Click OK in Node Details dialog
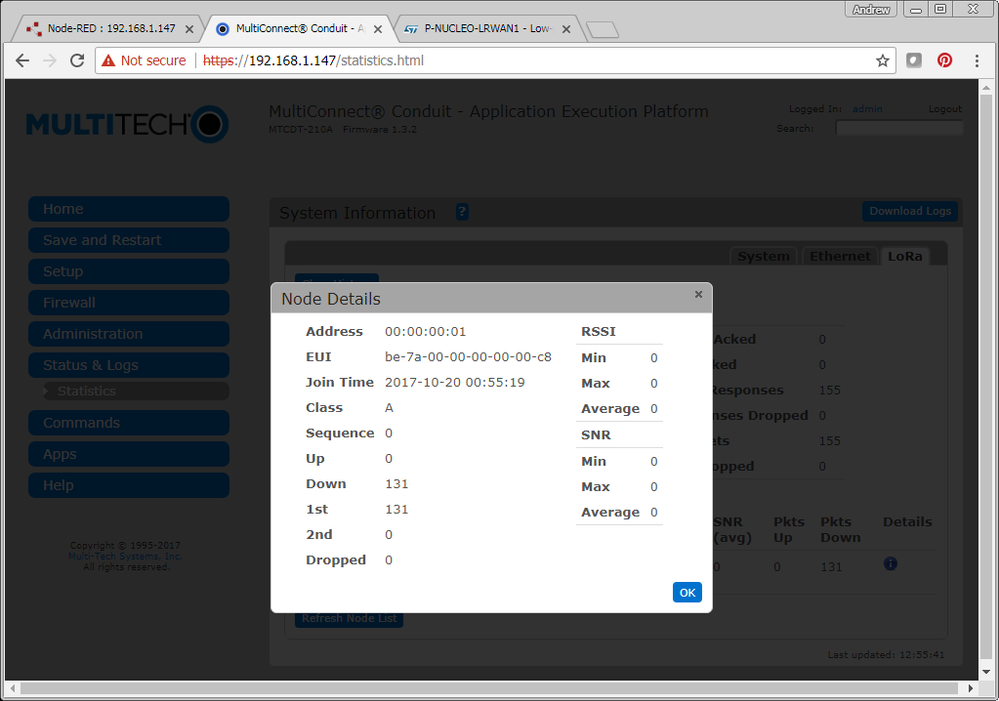The height and width of the screenshot is (701, 999). [x=687, y=592]
